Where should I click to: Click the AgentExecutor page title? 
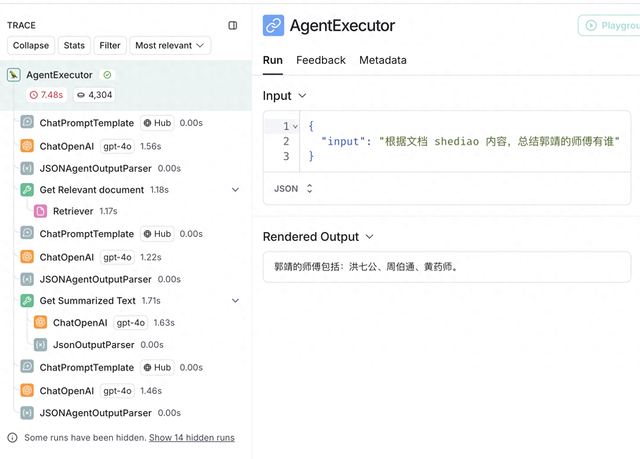(342, 25)
